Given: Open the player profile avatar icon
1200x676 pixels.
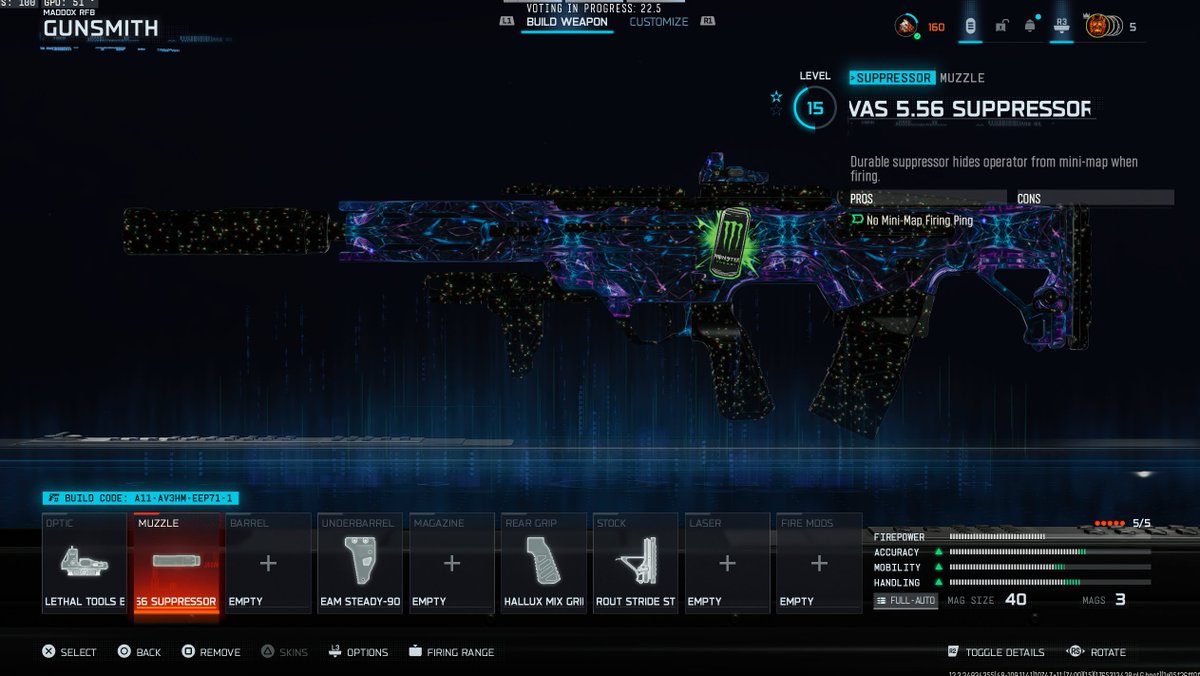Looking at the screenshot, I should click(906, 26).
